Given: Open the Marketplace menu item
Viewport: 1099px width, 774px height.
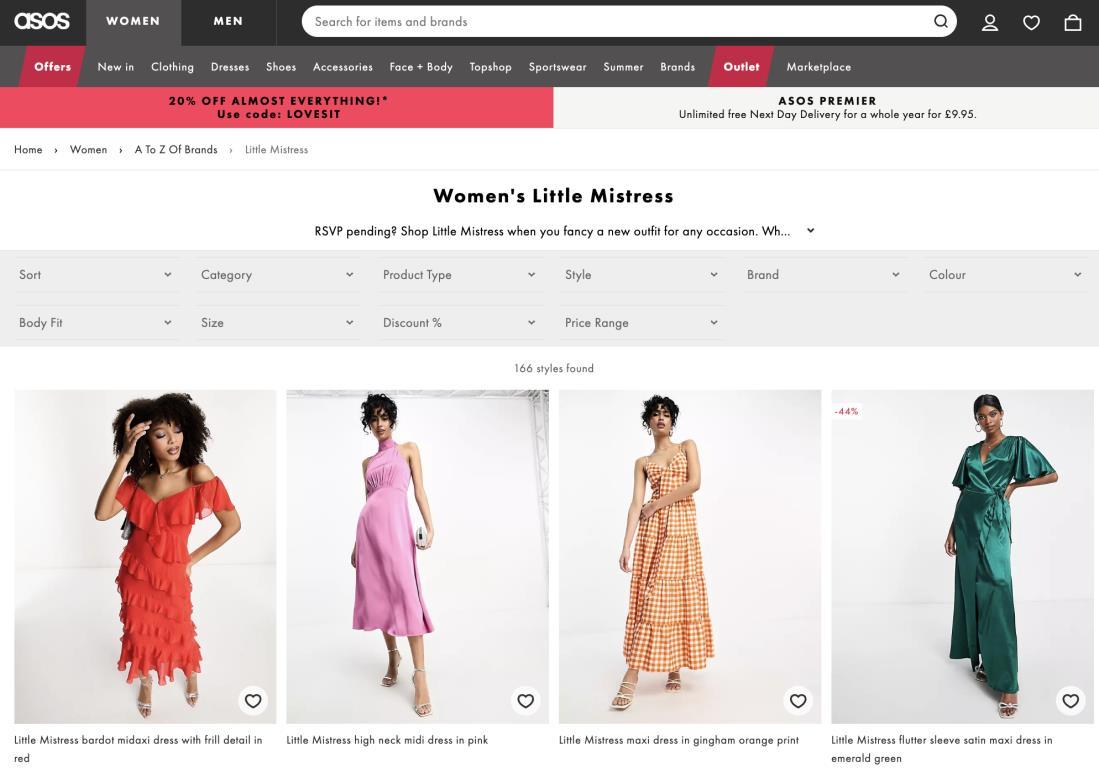Looking at the screenshot, I should pyautogui.click(x=819, y=67).
